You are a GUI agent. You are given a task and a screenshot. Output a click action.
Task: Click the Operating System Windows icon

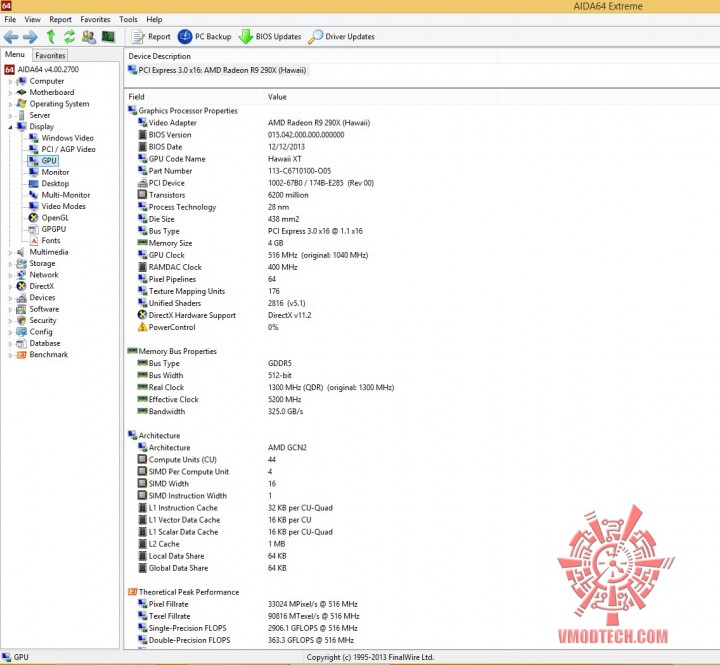tap(21, 104)
